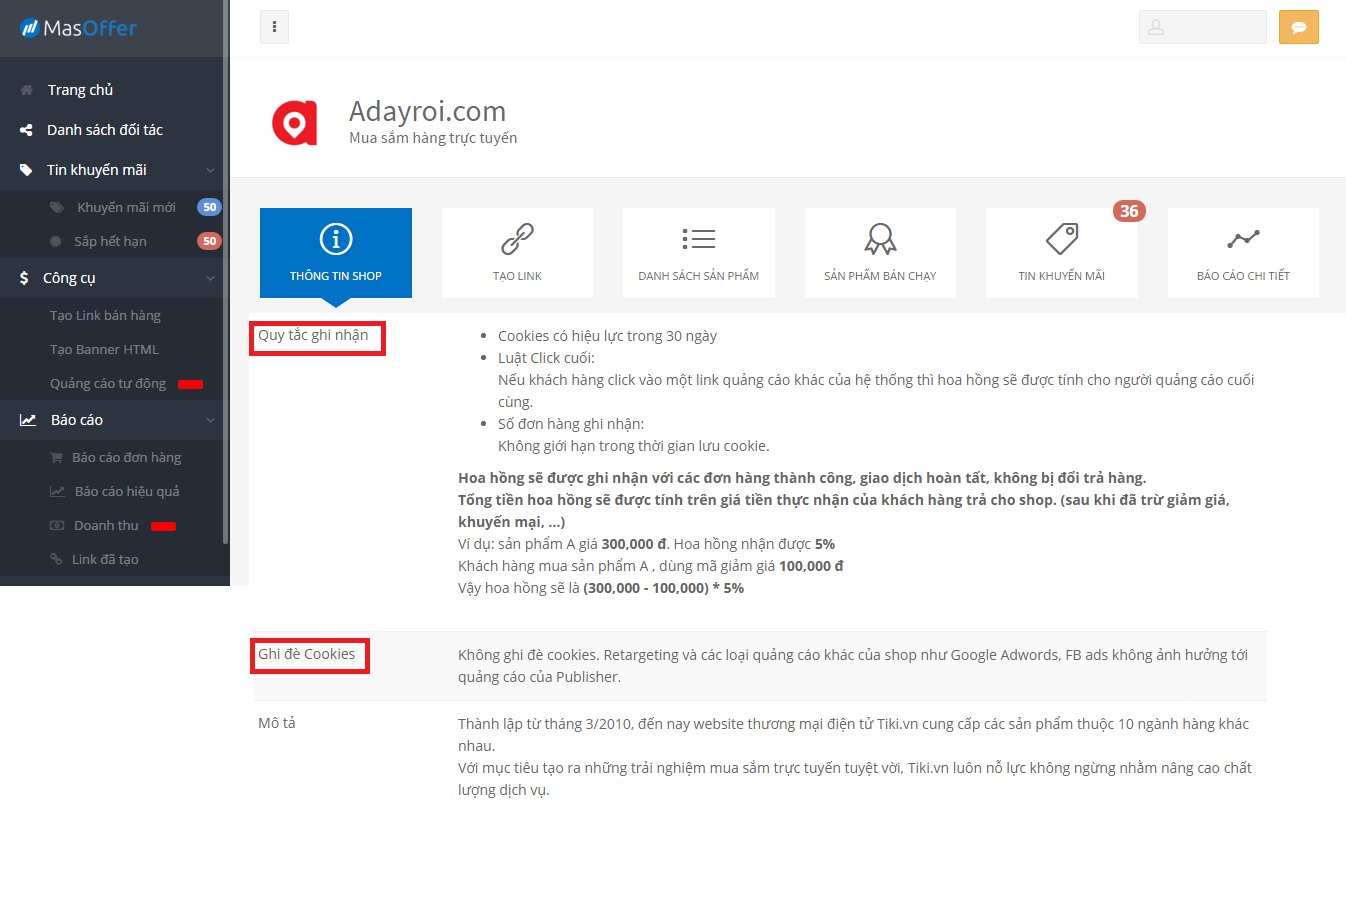Click the sidebar vertical scrollbar

click(x=226, y=272)
